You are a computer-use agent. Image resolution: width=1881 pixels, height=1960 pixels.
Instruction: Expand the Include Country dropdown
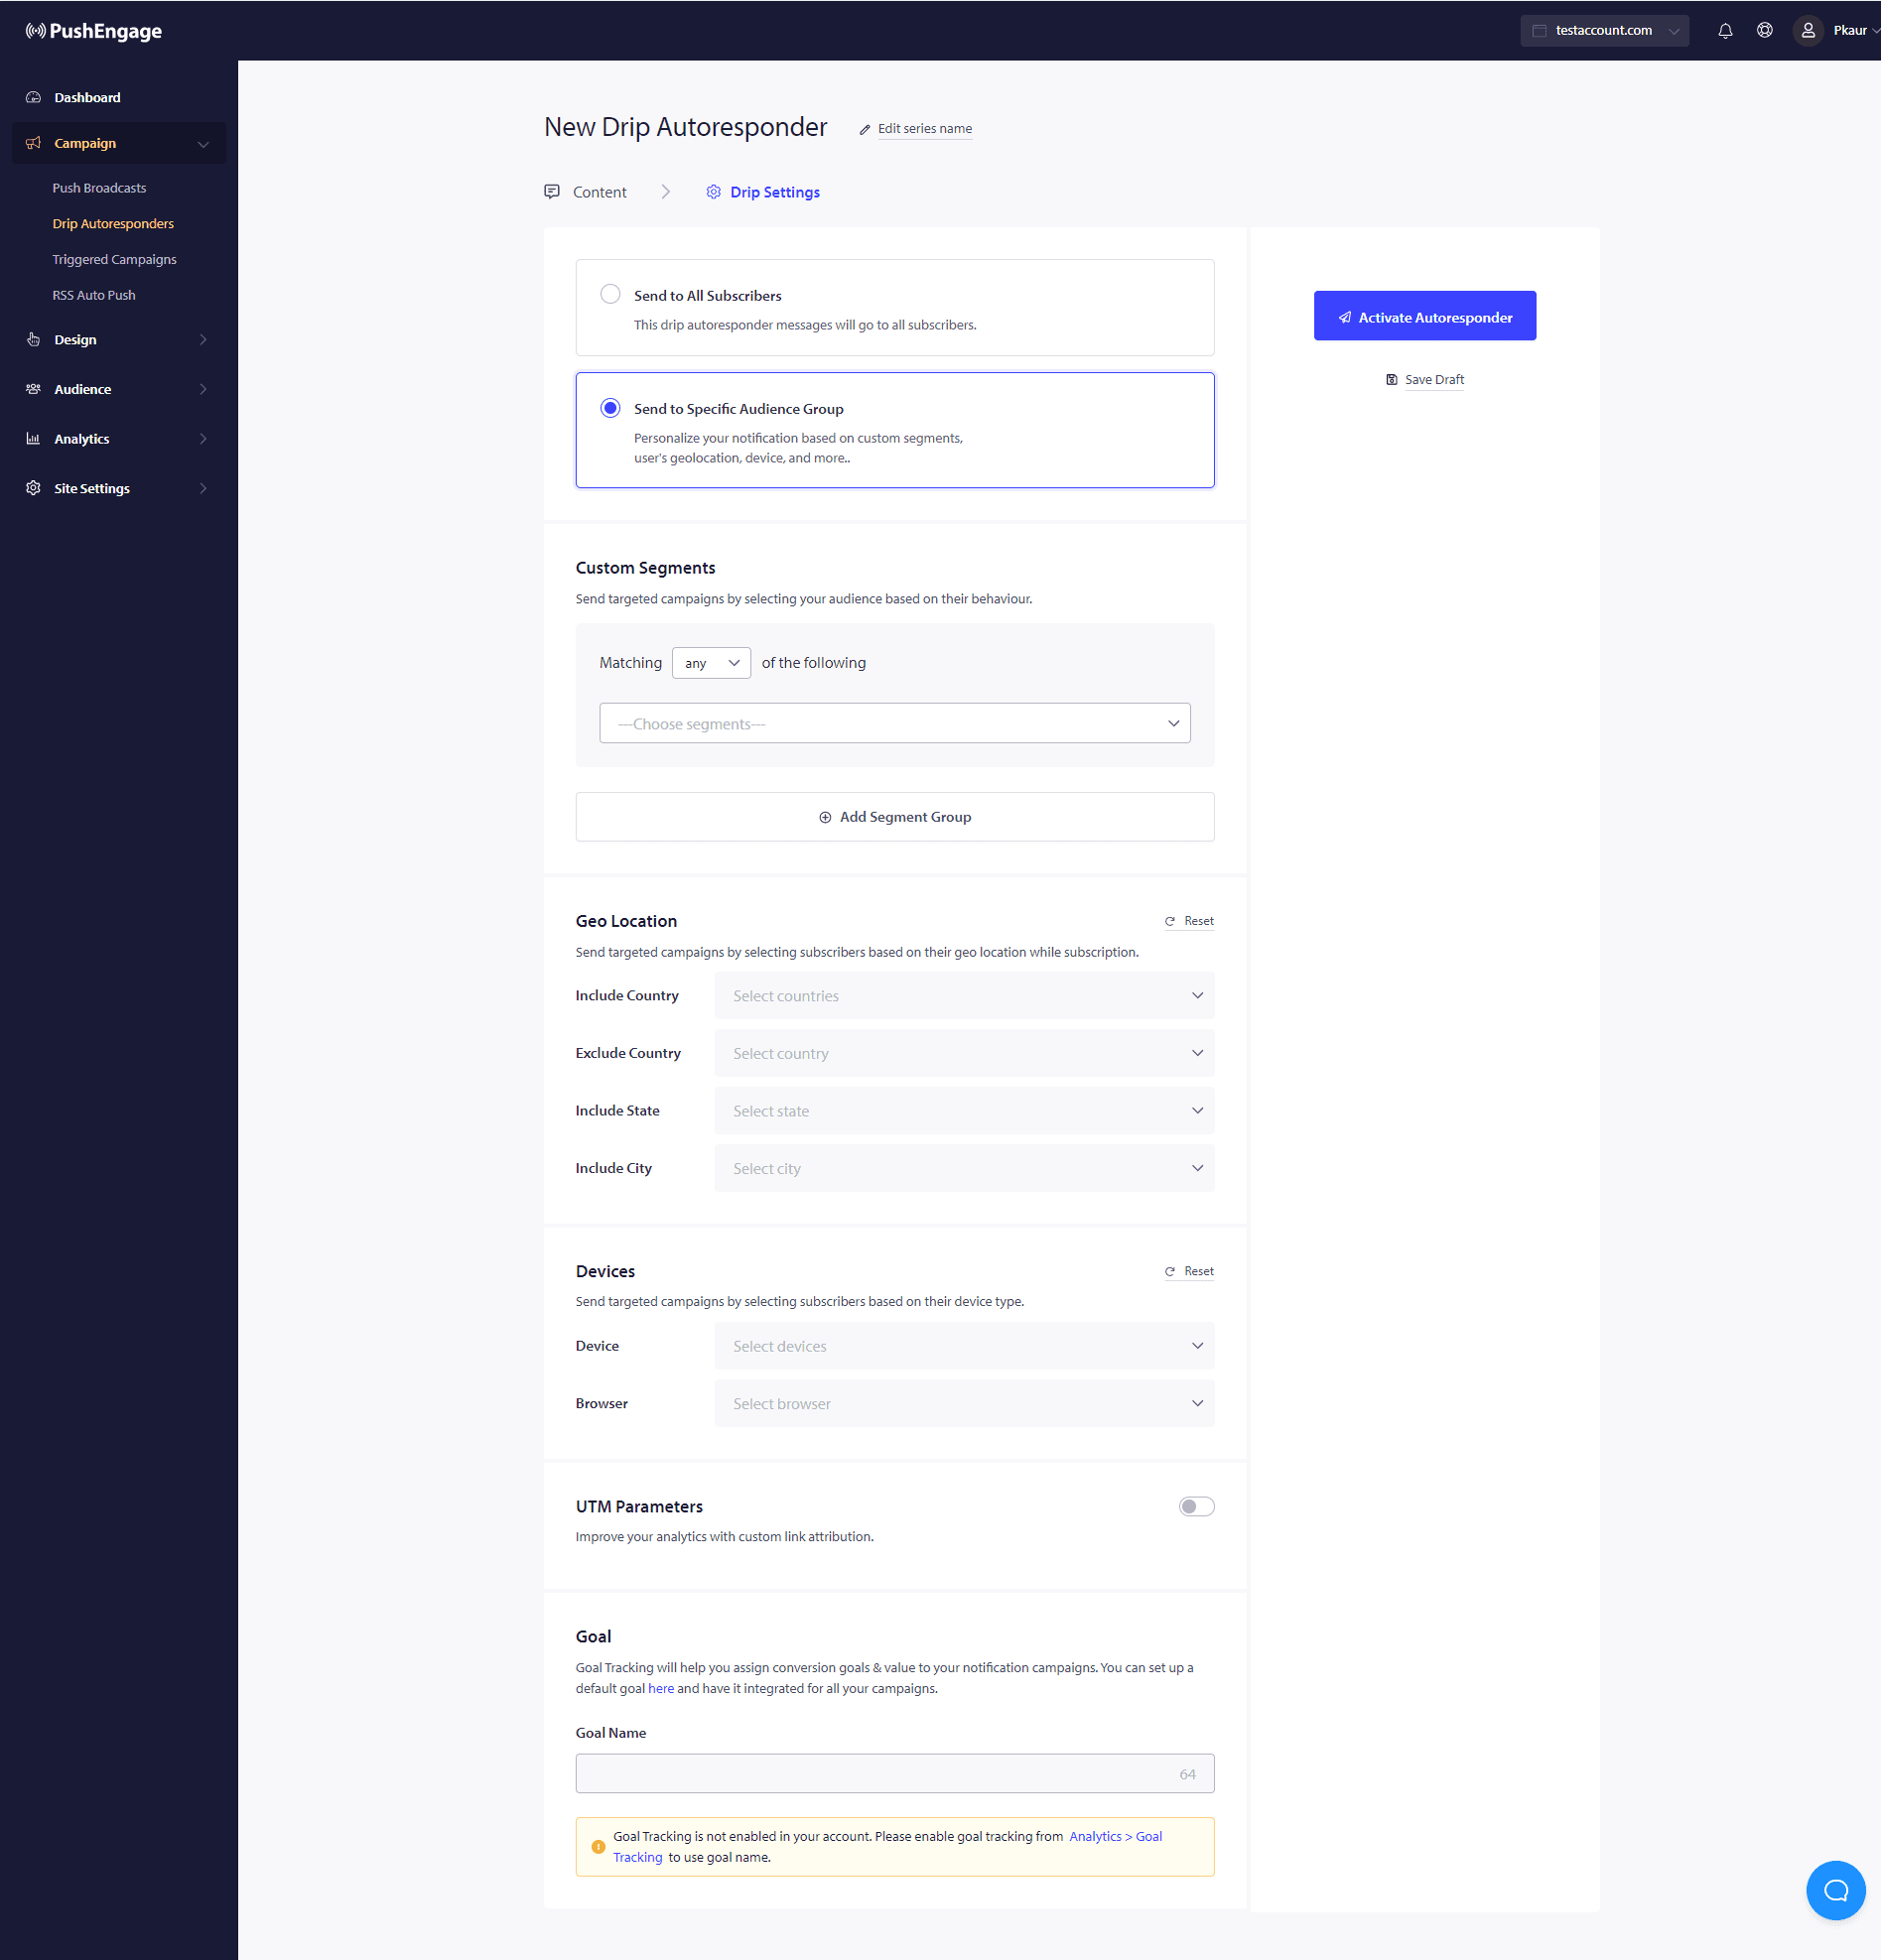(964, 996)
